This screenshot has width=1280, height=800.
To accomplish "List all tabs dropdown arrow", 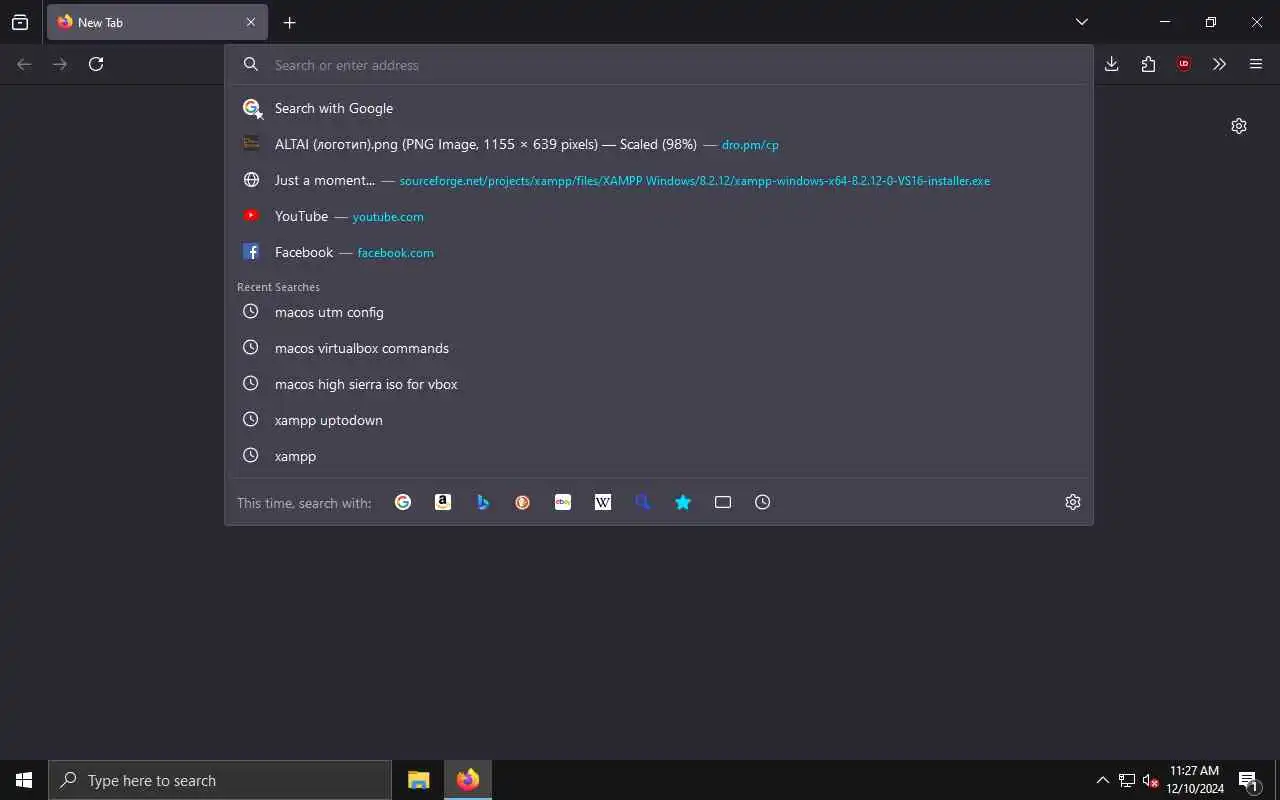I will (x=1082, y=22).
